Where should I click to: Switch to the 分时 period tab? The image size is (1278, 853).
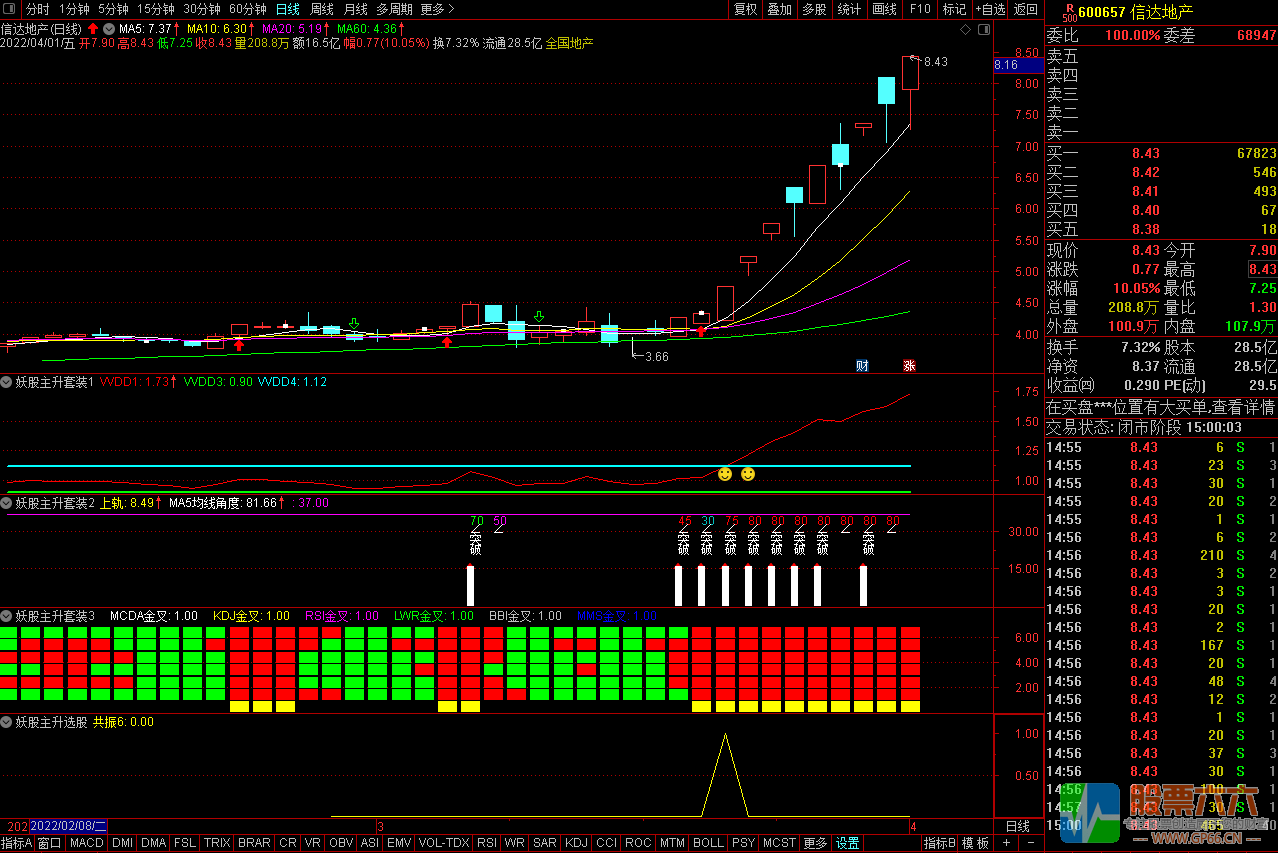(x=37, y=9)
